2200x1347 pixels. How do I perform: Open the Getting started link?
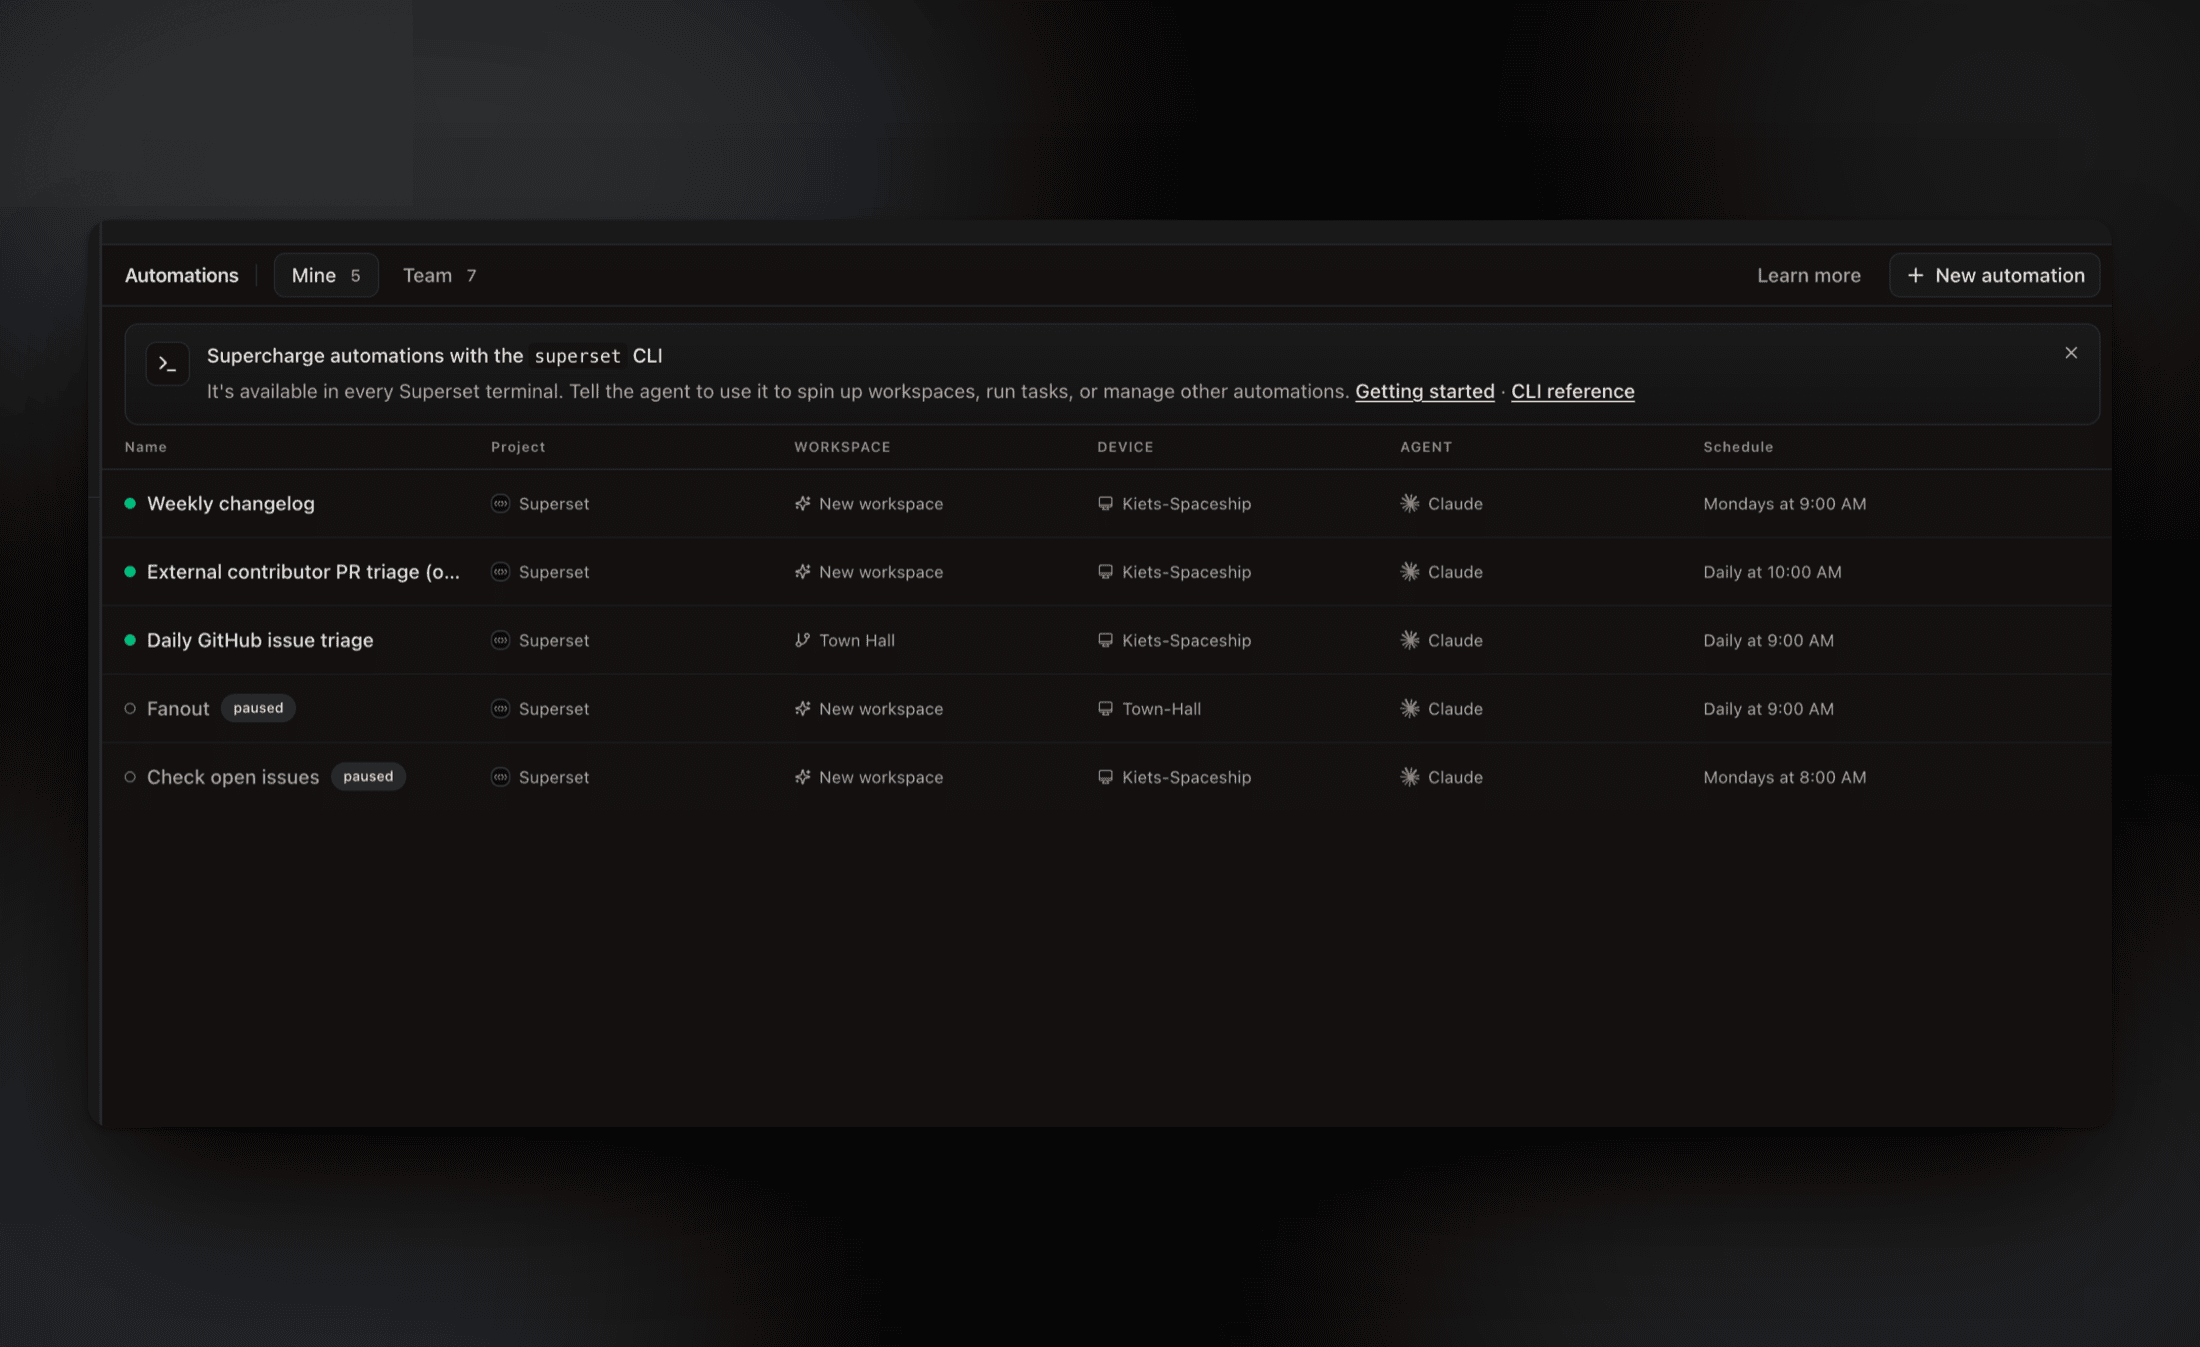click(1424, 391)
